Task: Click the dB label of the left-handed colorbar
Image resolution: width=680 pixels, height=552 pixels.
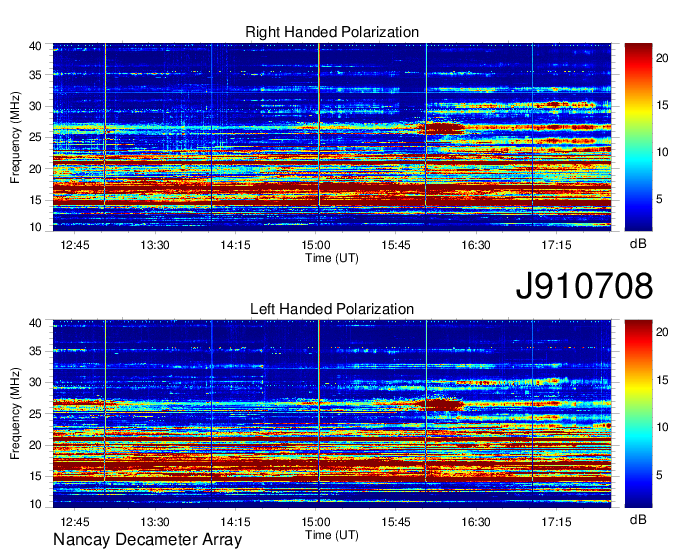Action: 638,519
